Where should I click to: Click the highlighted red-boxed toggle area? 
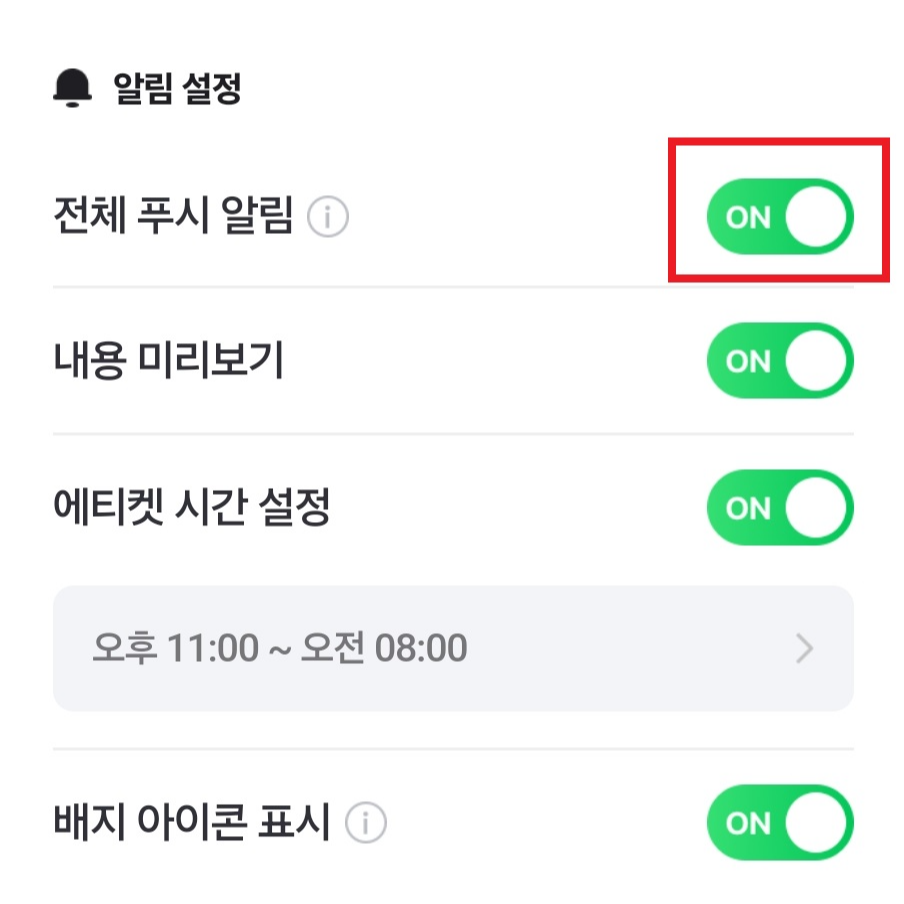pyautogui.click(x=781, y=216)
